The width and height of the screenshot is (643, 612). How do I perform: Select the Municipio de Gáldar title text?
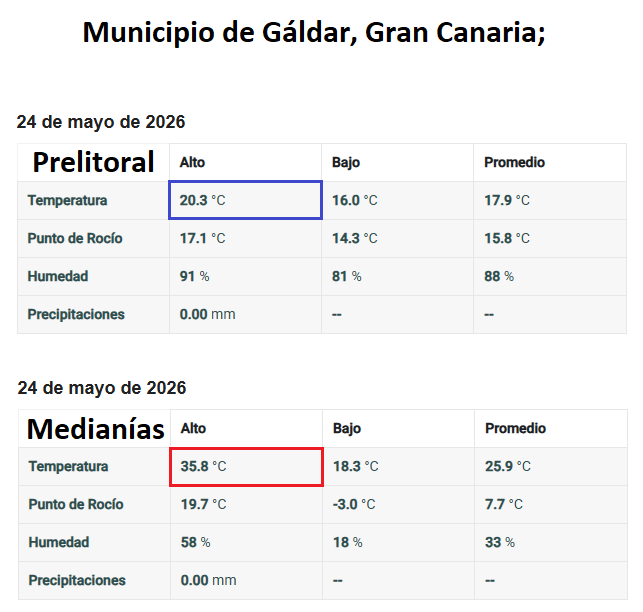(314, 33)
